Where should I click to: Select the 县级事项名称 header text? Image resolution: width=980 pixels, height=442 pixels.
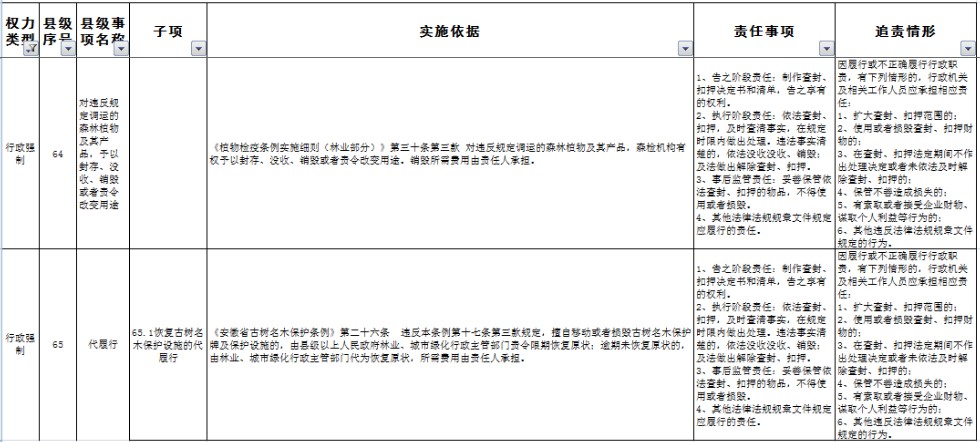[103, 31]
